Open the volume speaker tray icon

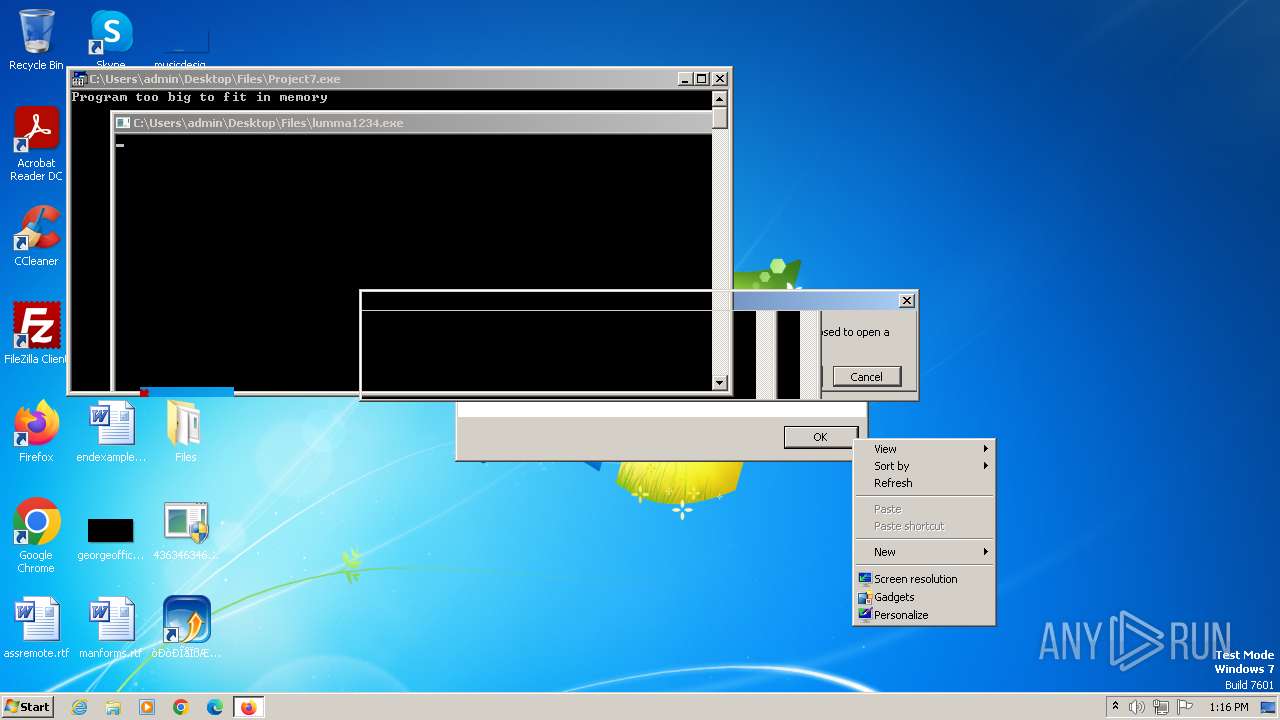1137,707
